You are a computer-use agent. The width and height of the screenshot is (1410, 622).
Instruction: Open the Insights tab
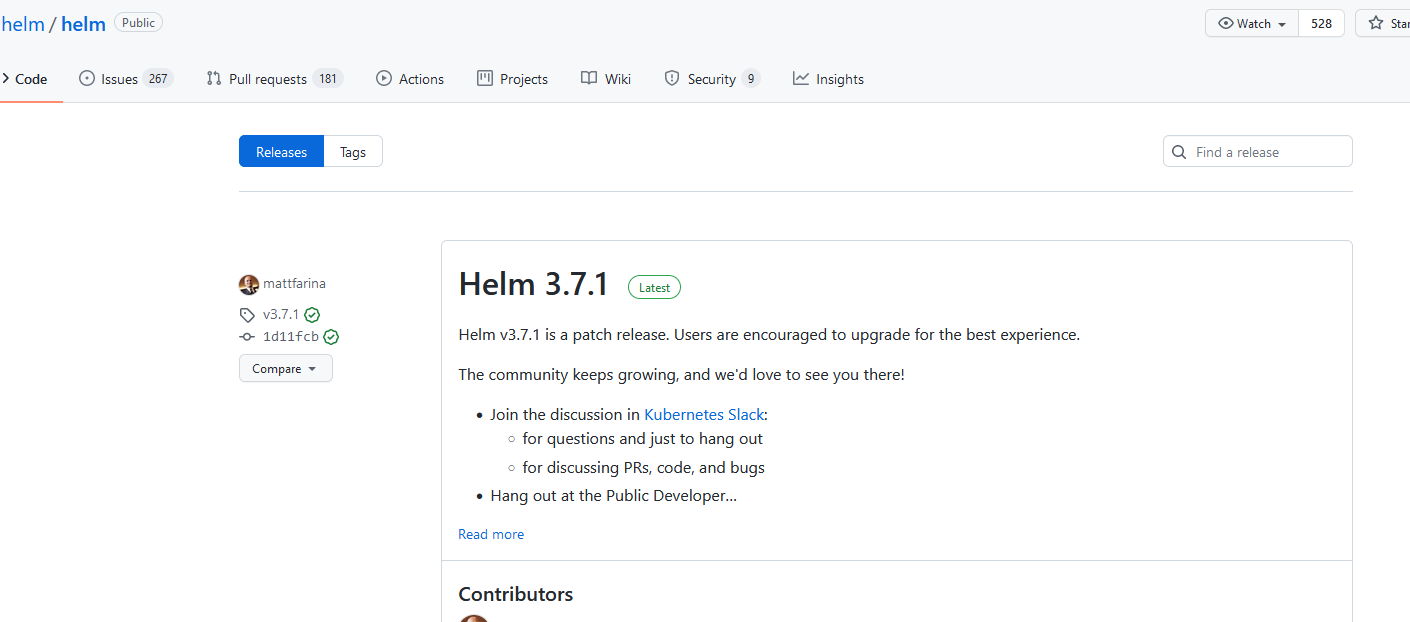(828, 79)
